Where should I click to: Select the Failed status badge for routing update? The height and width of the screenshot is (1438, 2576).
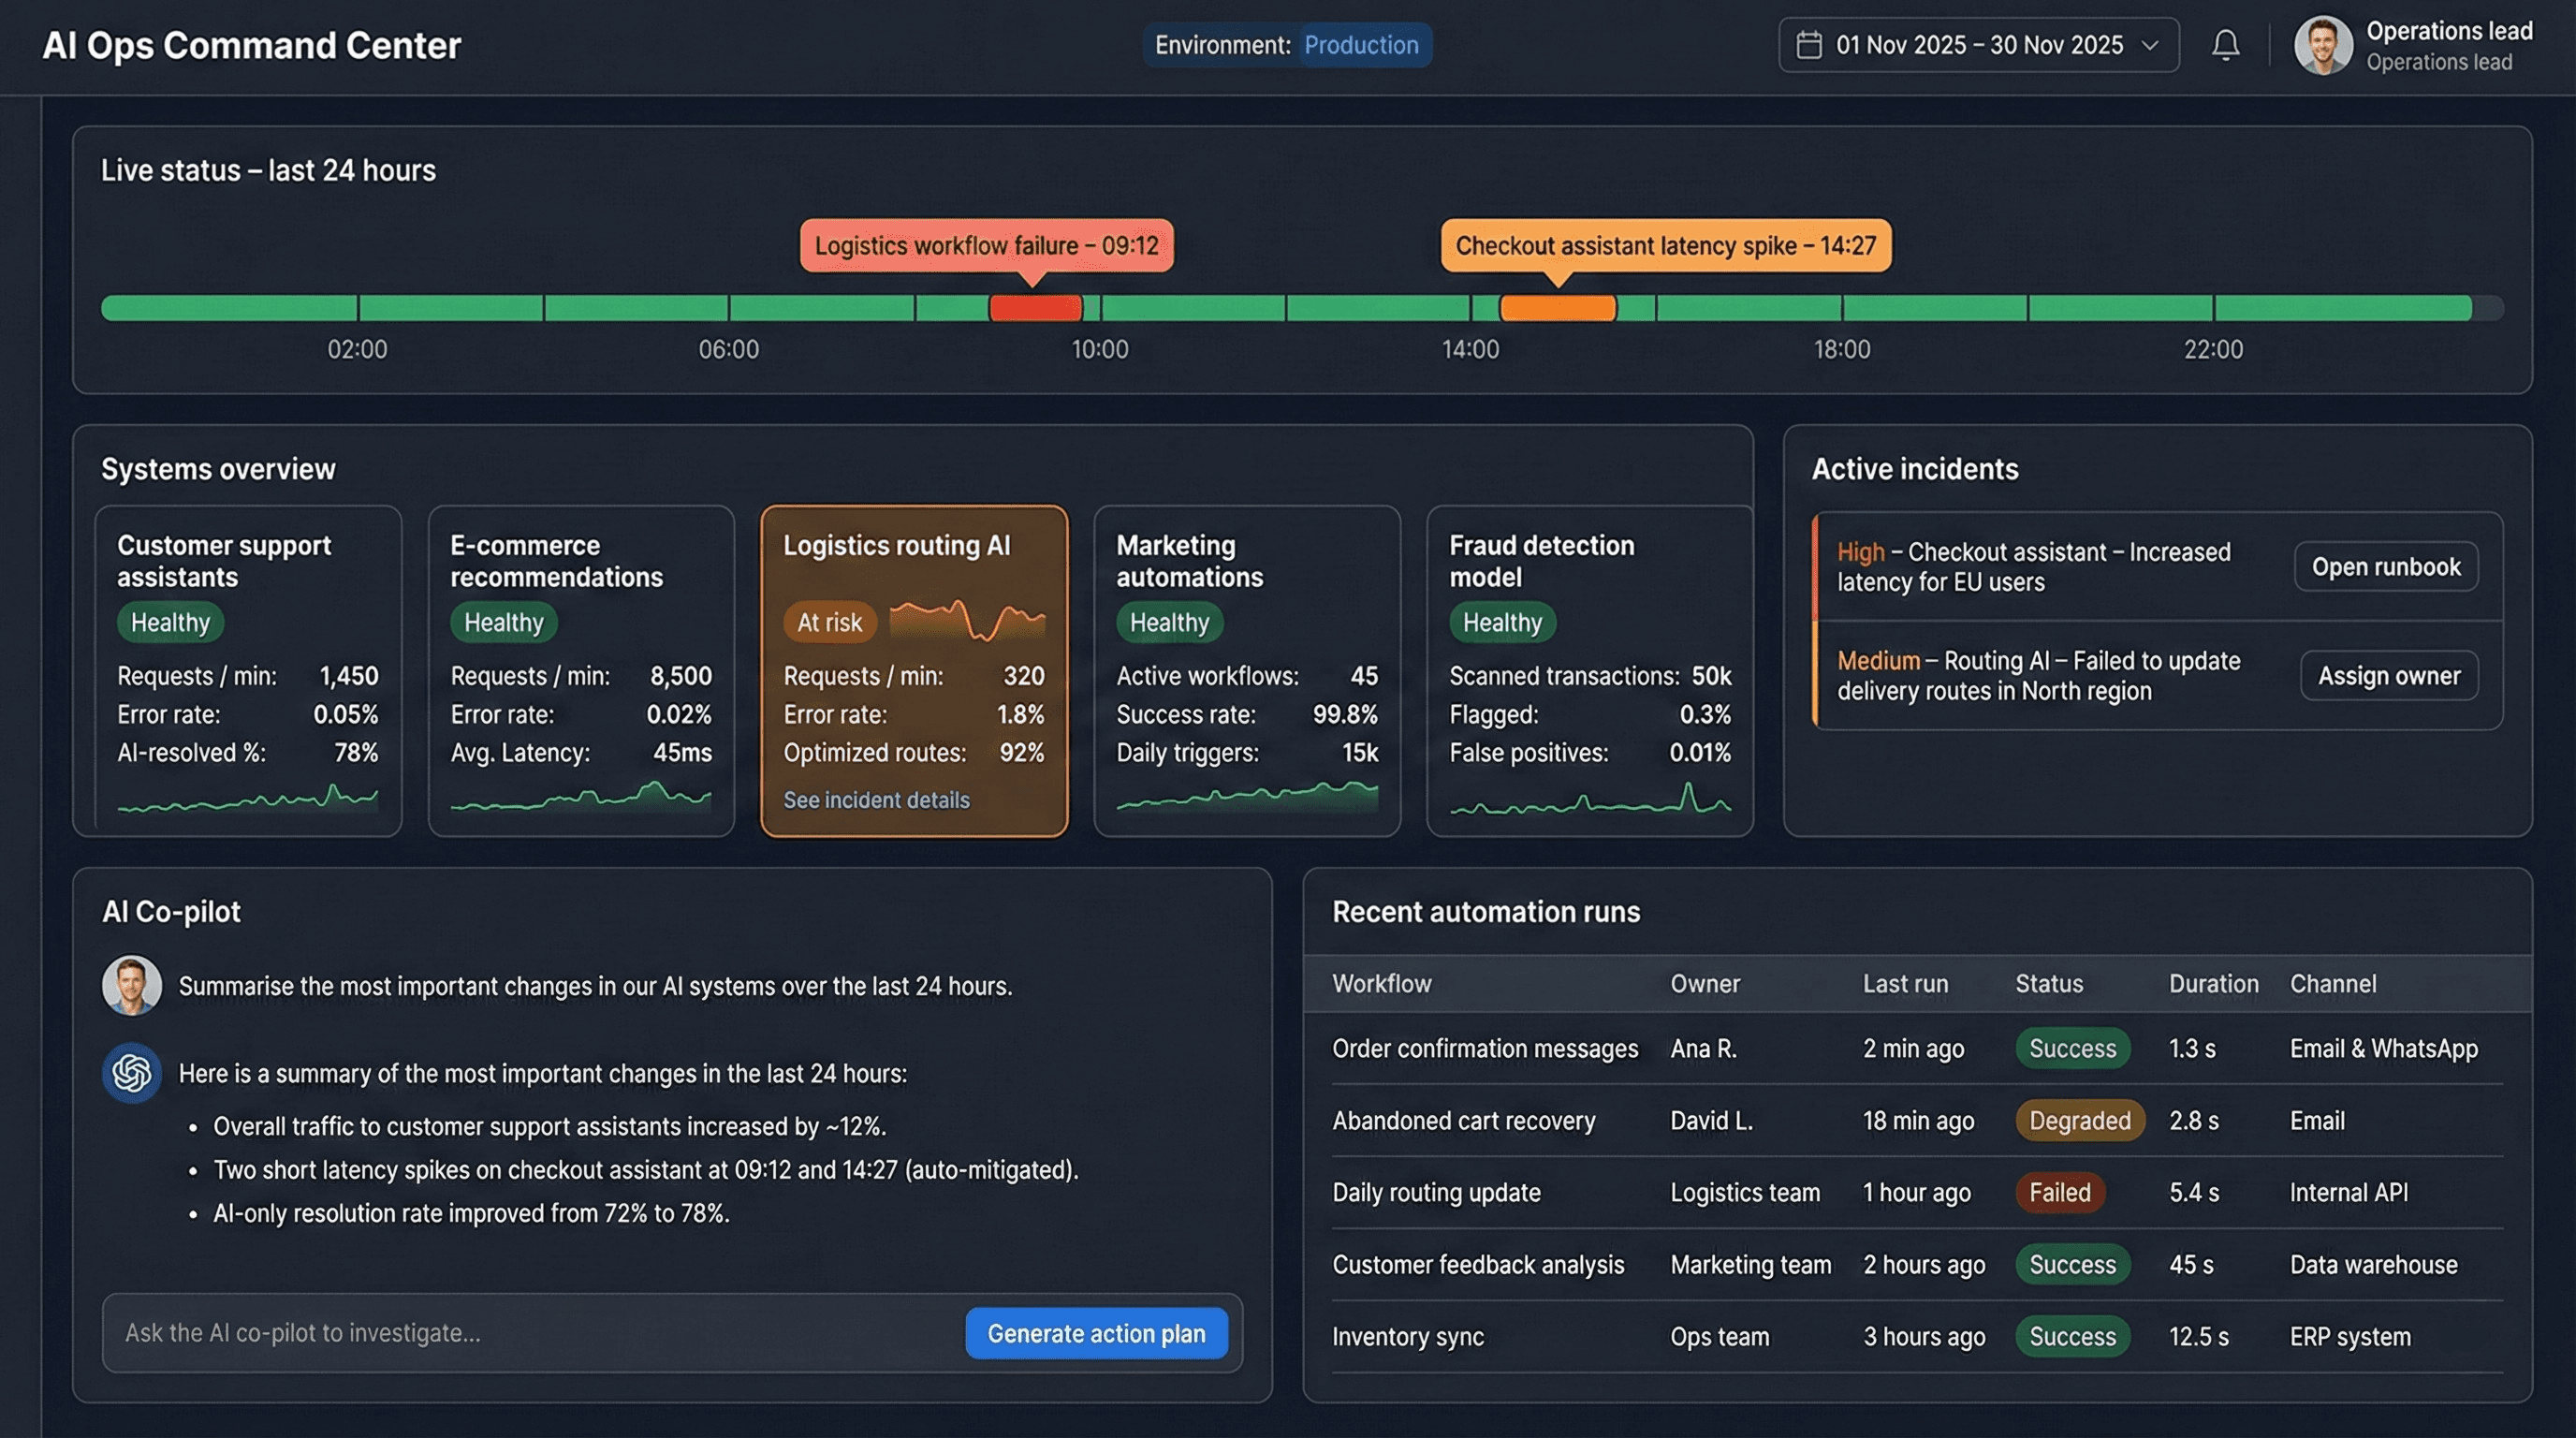[2059, 1192]
